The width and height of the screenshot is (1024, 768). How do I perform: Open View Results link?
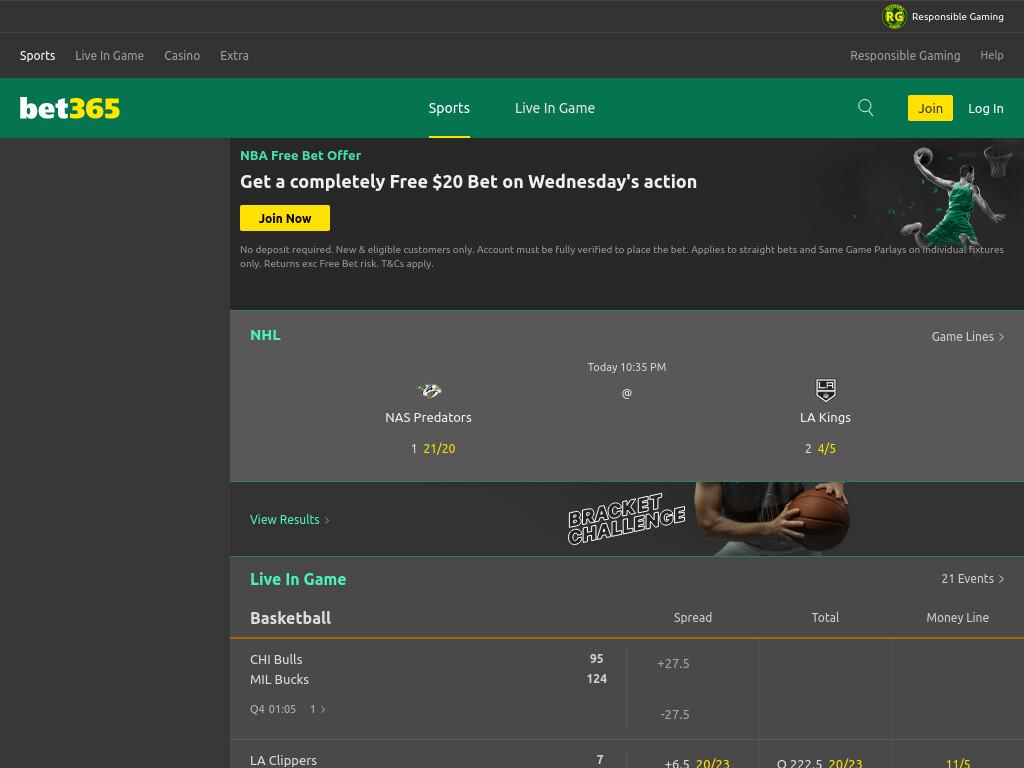pyautogui.click(x=289, y=520)
